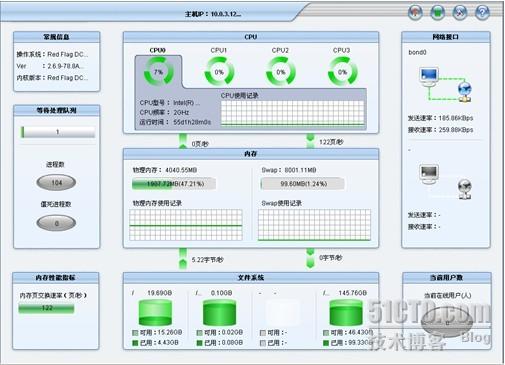Screen dimensions: 505x365
Task: Click the current users gauge dial
Action: pos(447,321)
